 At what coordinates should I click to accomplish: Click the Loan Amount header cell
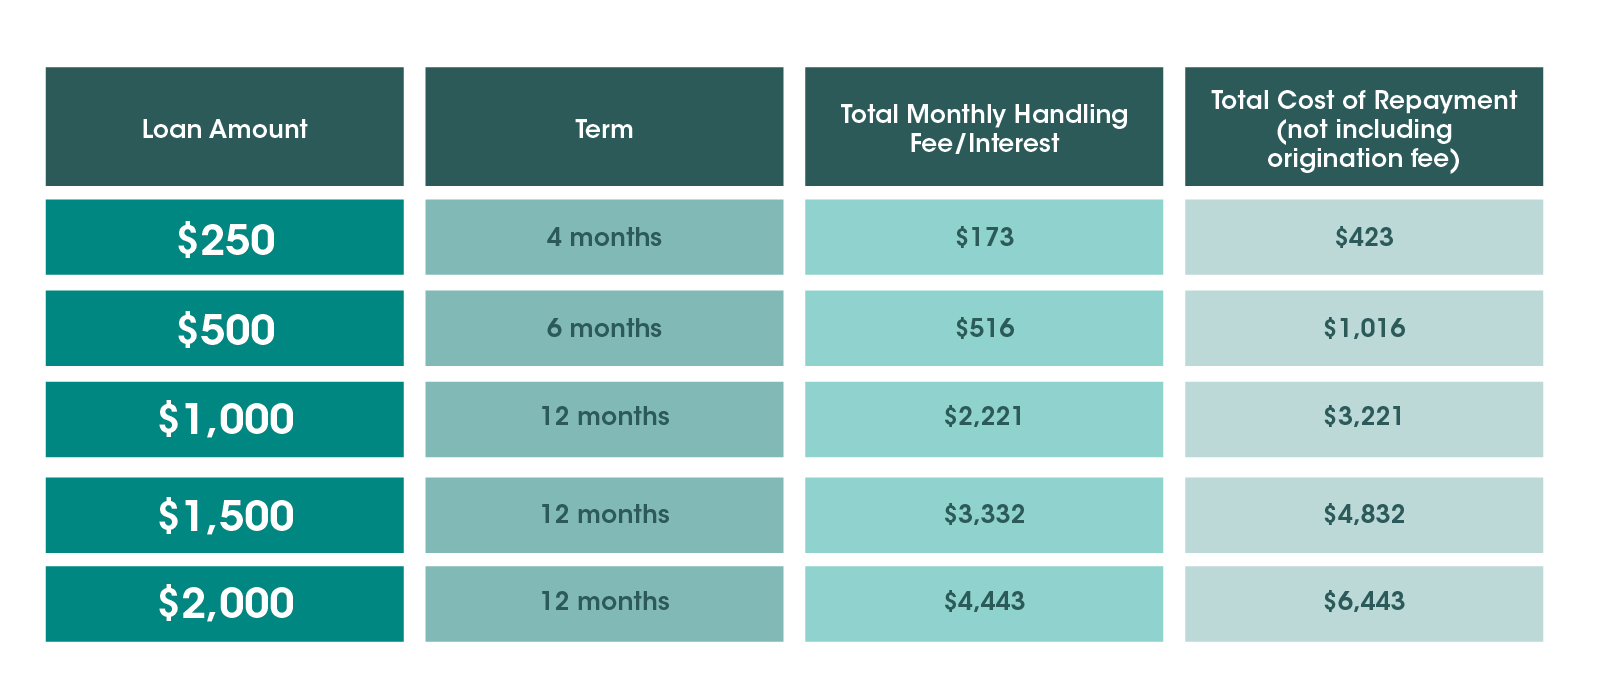click(224, 127)
